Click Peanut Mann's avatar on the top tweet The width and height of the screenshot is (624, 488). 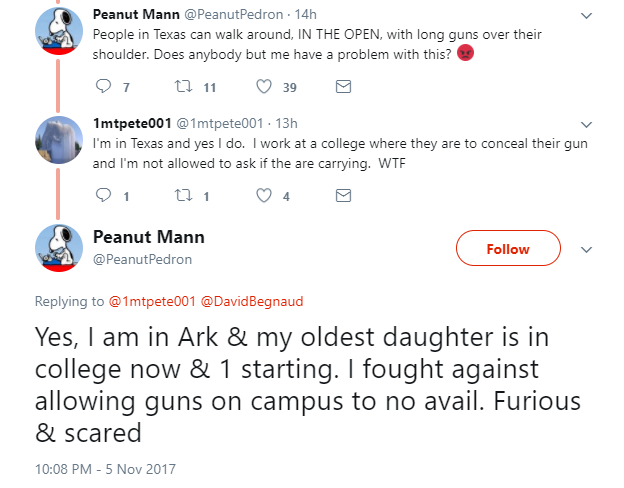pos(59,34)
